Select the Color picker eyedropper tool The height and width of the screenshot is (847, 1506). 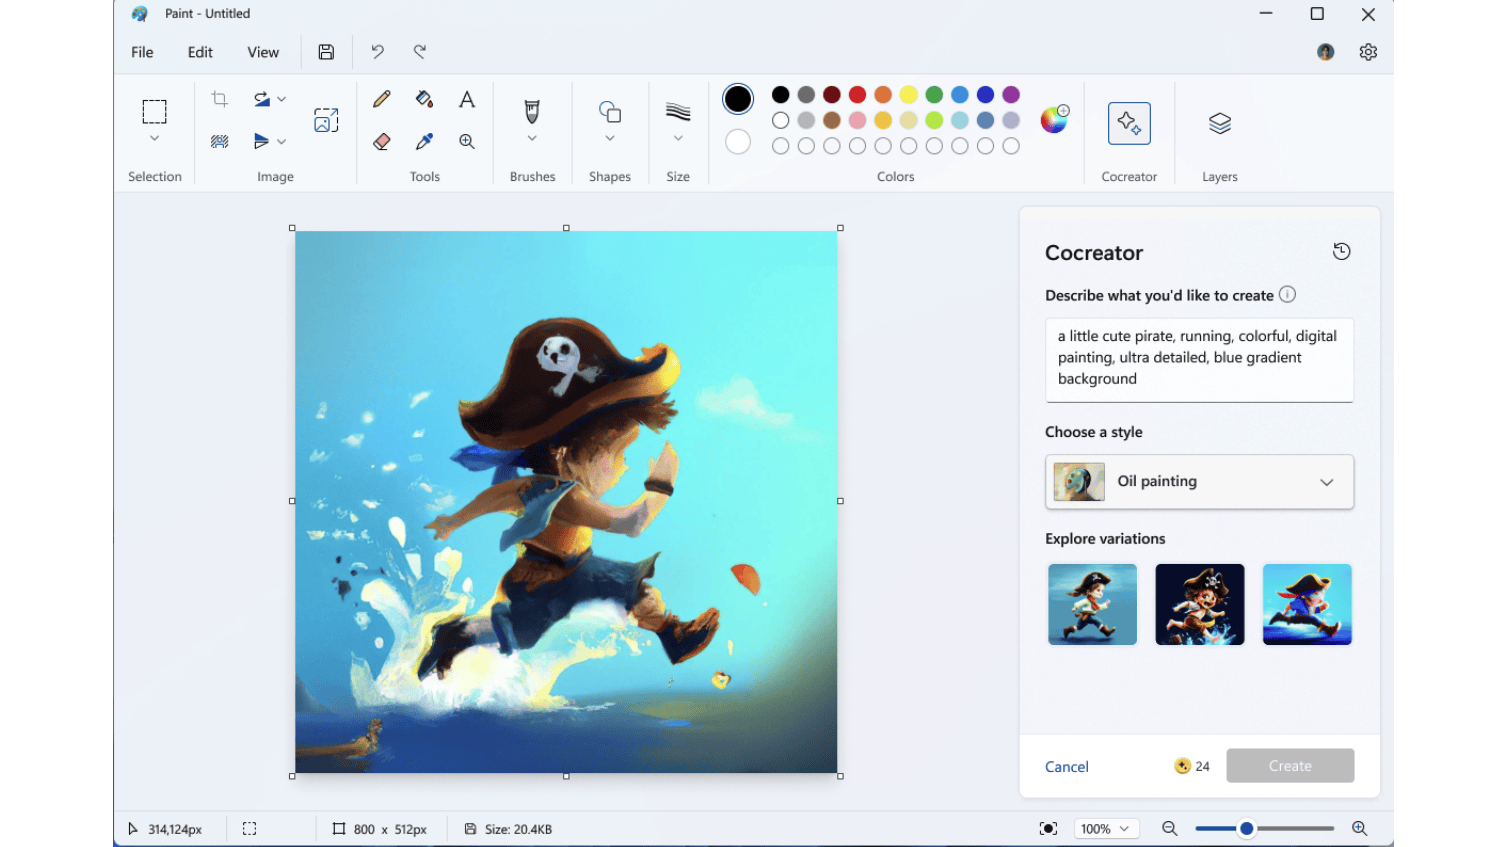[x=424, y=142]
